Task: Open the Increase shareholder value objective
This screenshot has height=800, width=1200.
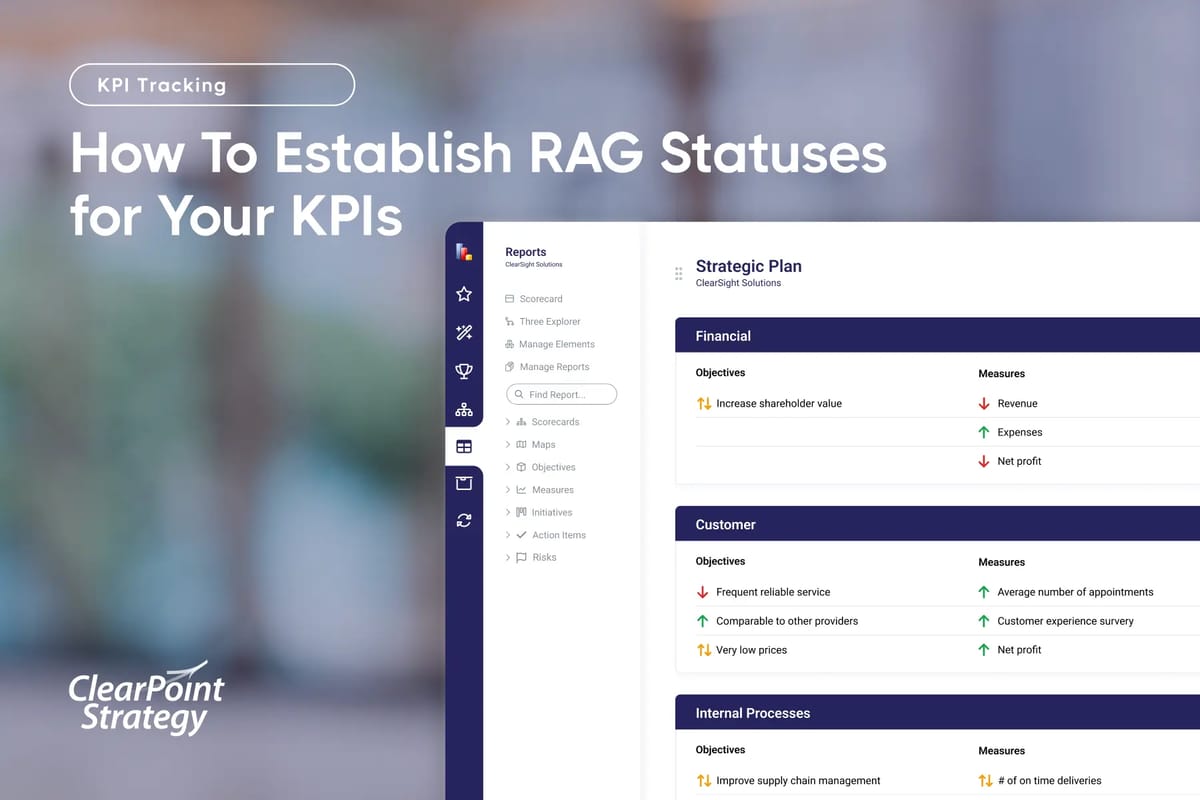Action: tap(779, 404)
